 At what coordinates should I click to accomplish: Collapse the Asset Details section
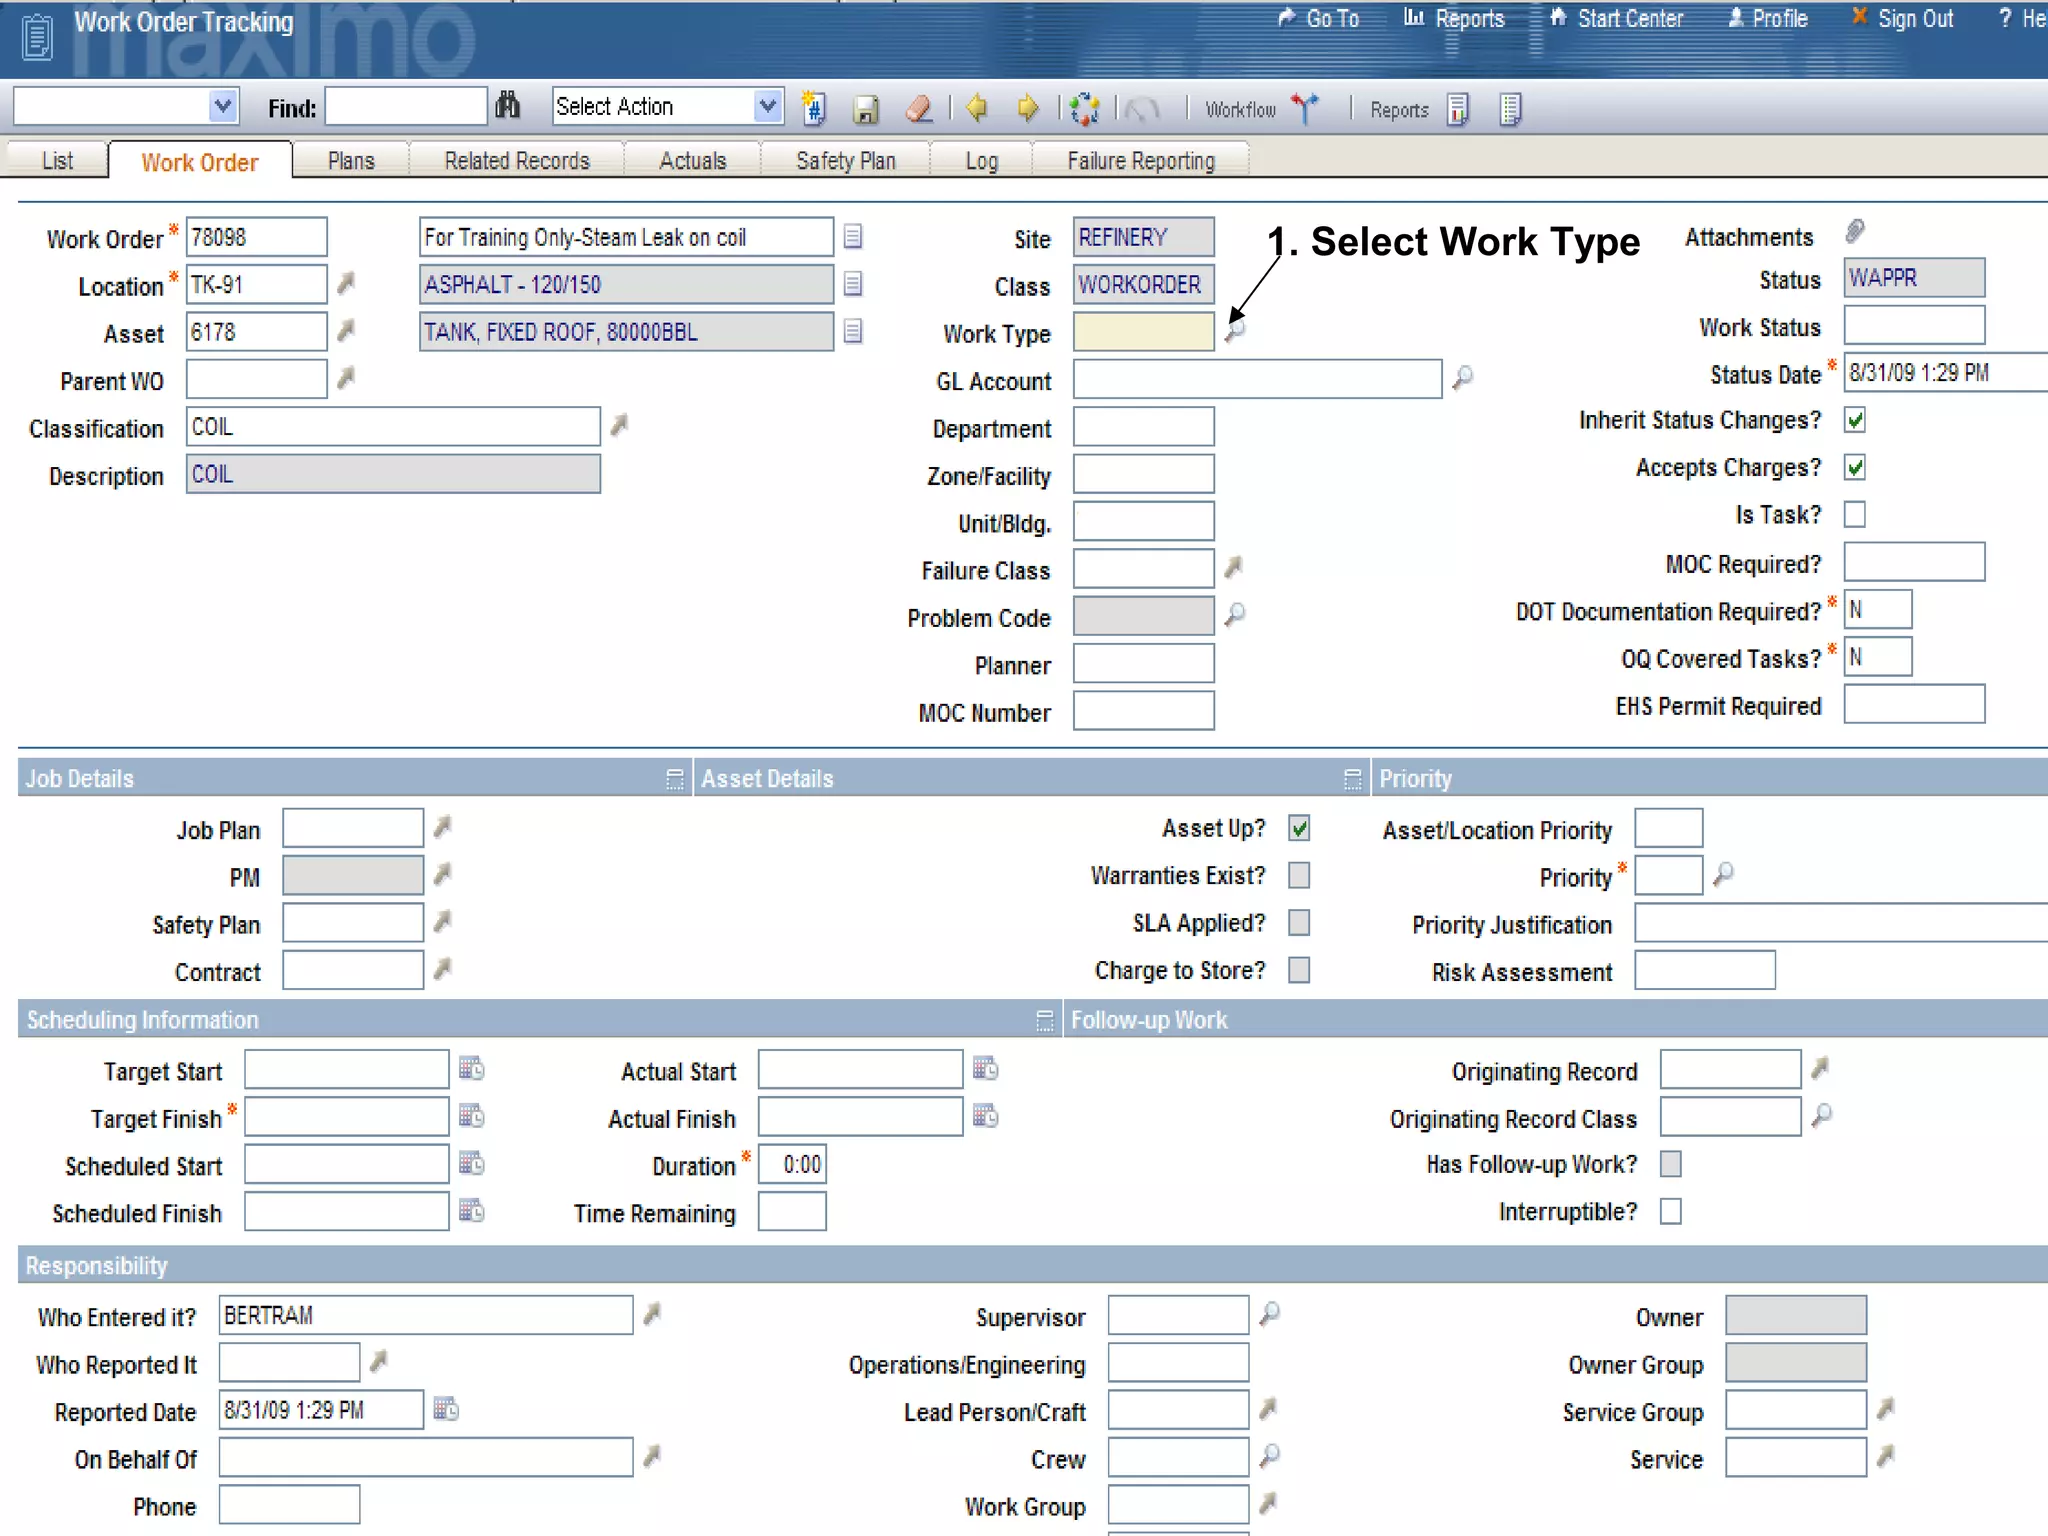[x=1353, y=779]
